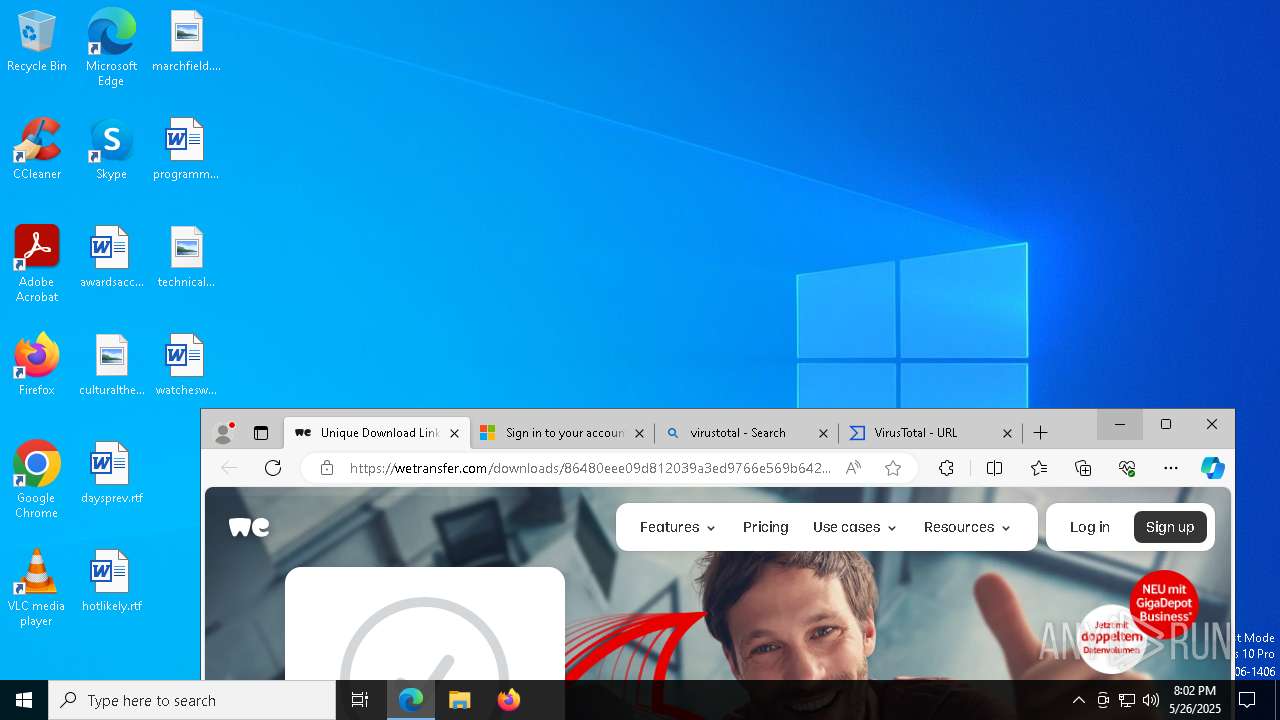Open the Edge profile icon
The height and width of the screenshot is (720, 1280).
(224, 433)
